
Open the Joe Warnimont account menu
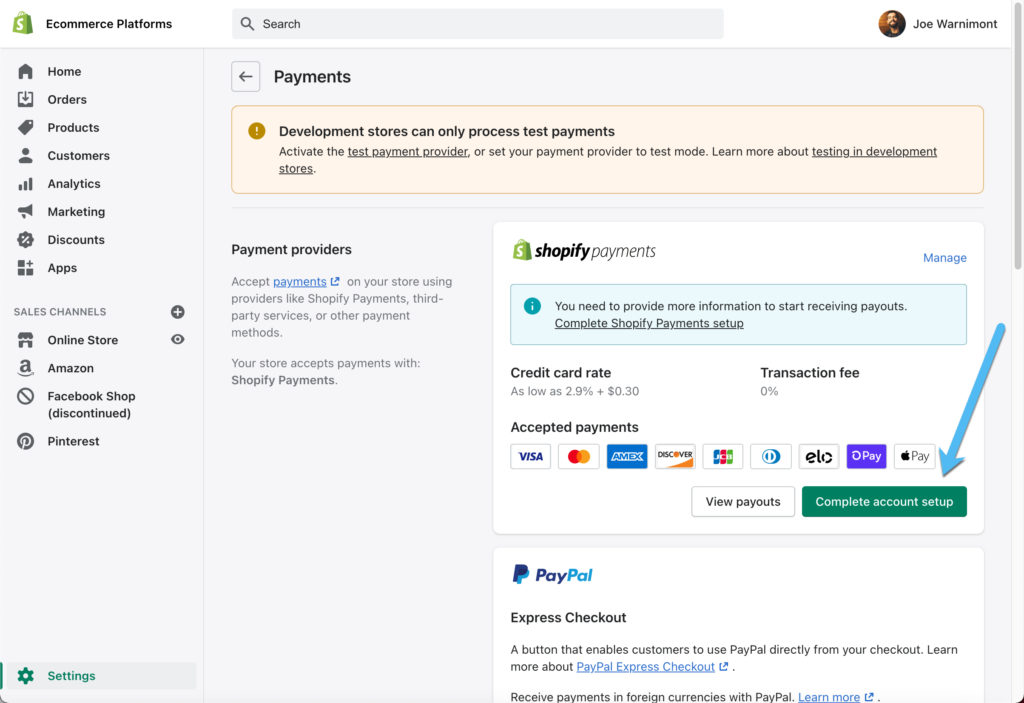937,24
